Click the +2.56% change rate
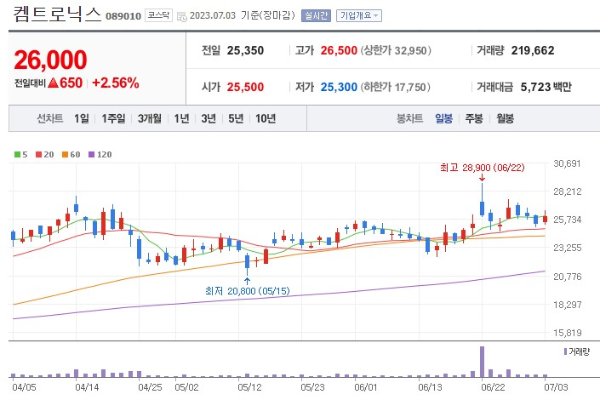Image resolution: width=600 pixels, height=410 pixels. (116, 83)
